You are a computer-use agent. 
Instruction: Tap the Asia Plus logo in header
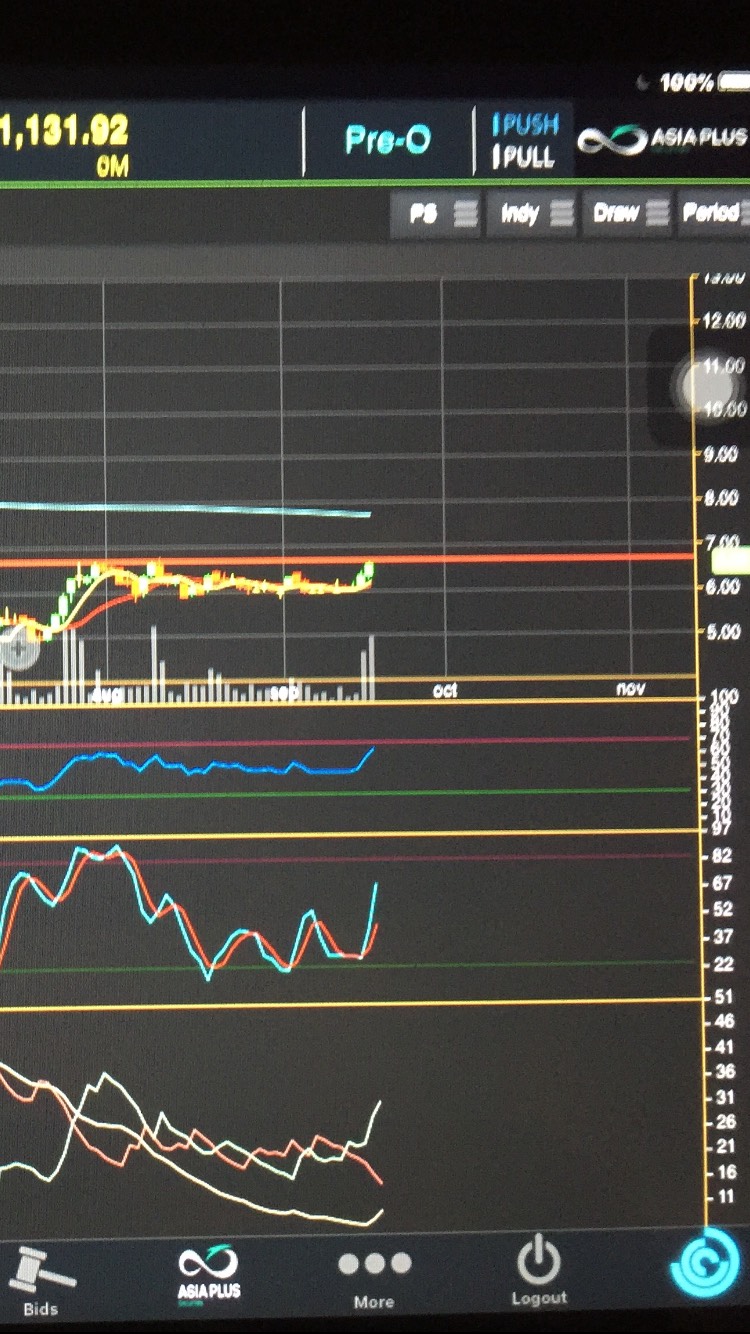664,139
